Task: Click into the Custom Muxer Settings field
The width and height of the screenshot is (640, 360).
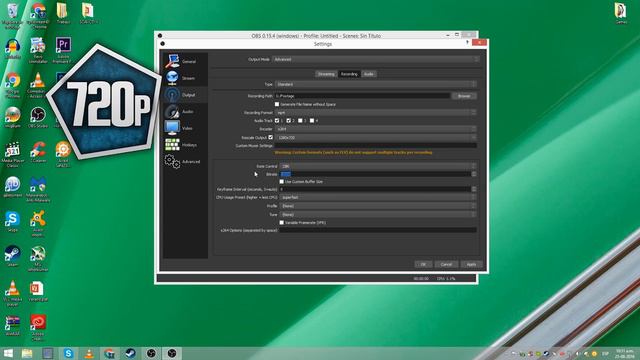Action: [x=376, y=145]
